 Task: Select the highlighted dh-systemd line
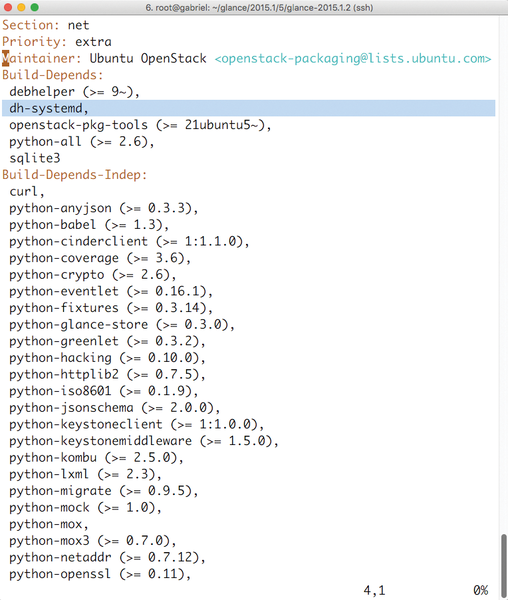[x=249, y=108]
